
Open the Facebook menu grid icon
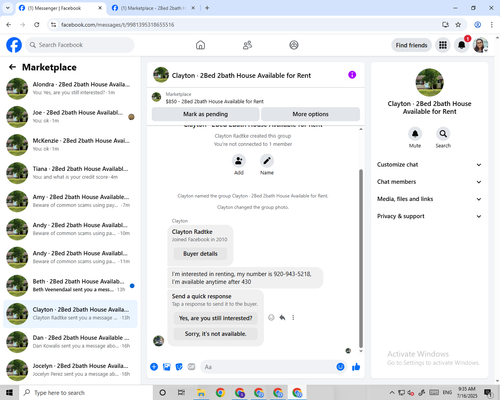[443, 45]
